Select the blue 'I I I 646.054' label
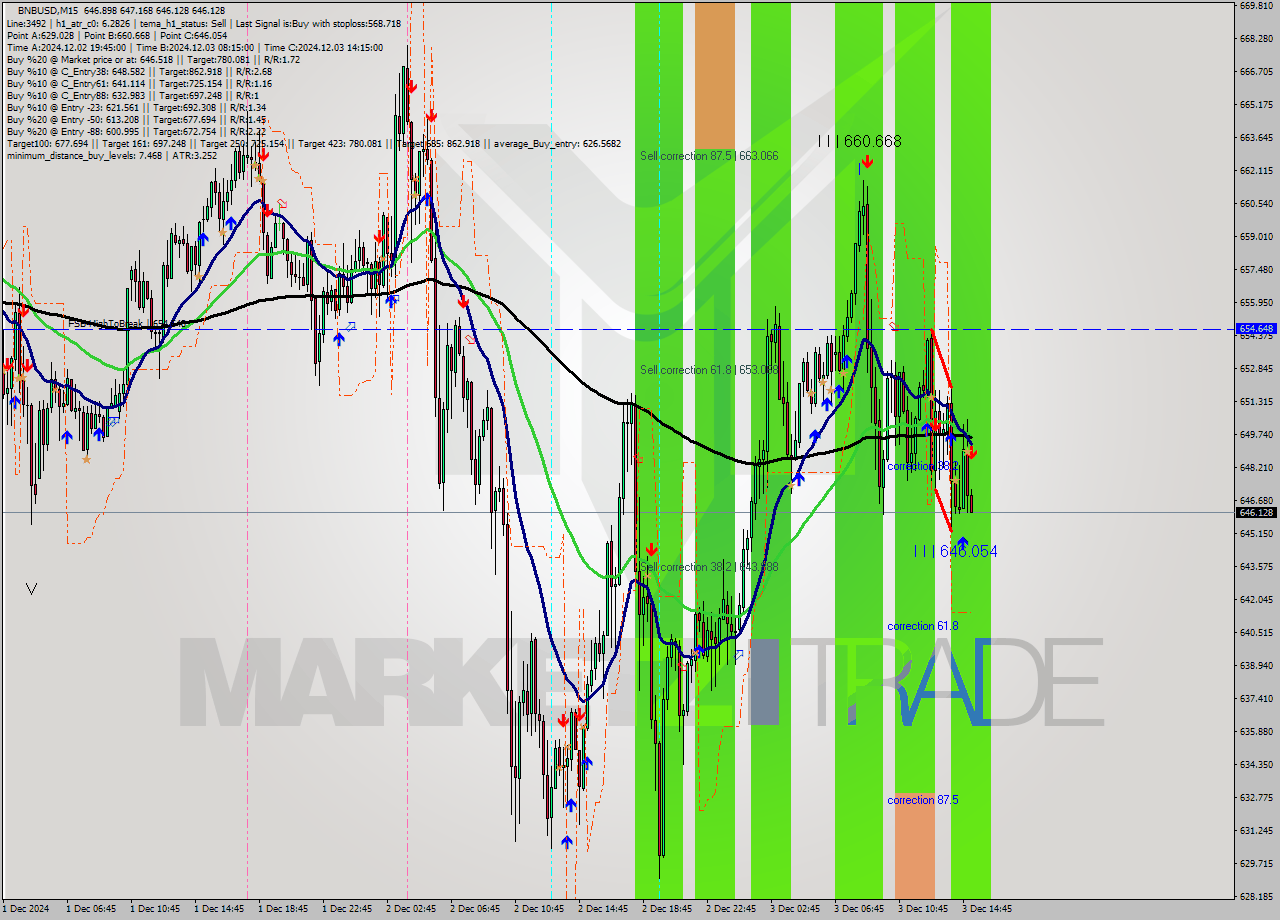Viewport: 1280px width, 920px height. tap(955, 551)
